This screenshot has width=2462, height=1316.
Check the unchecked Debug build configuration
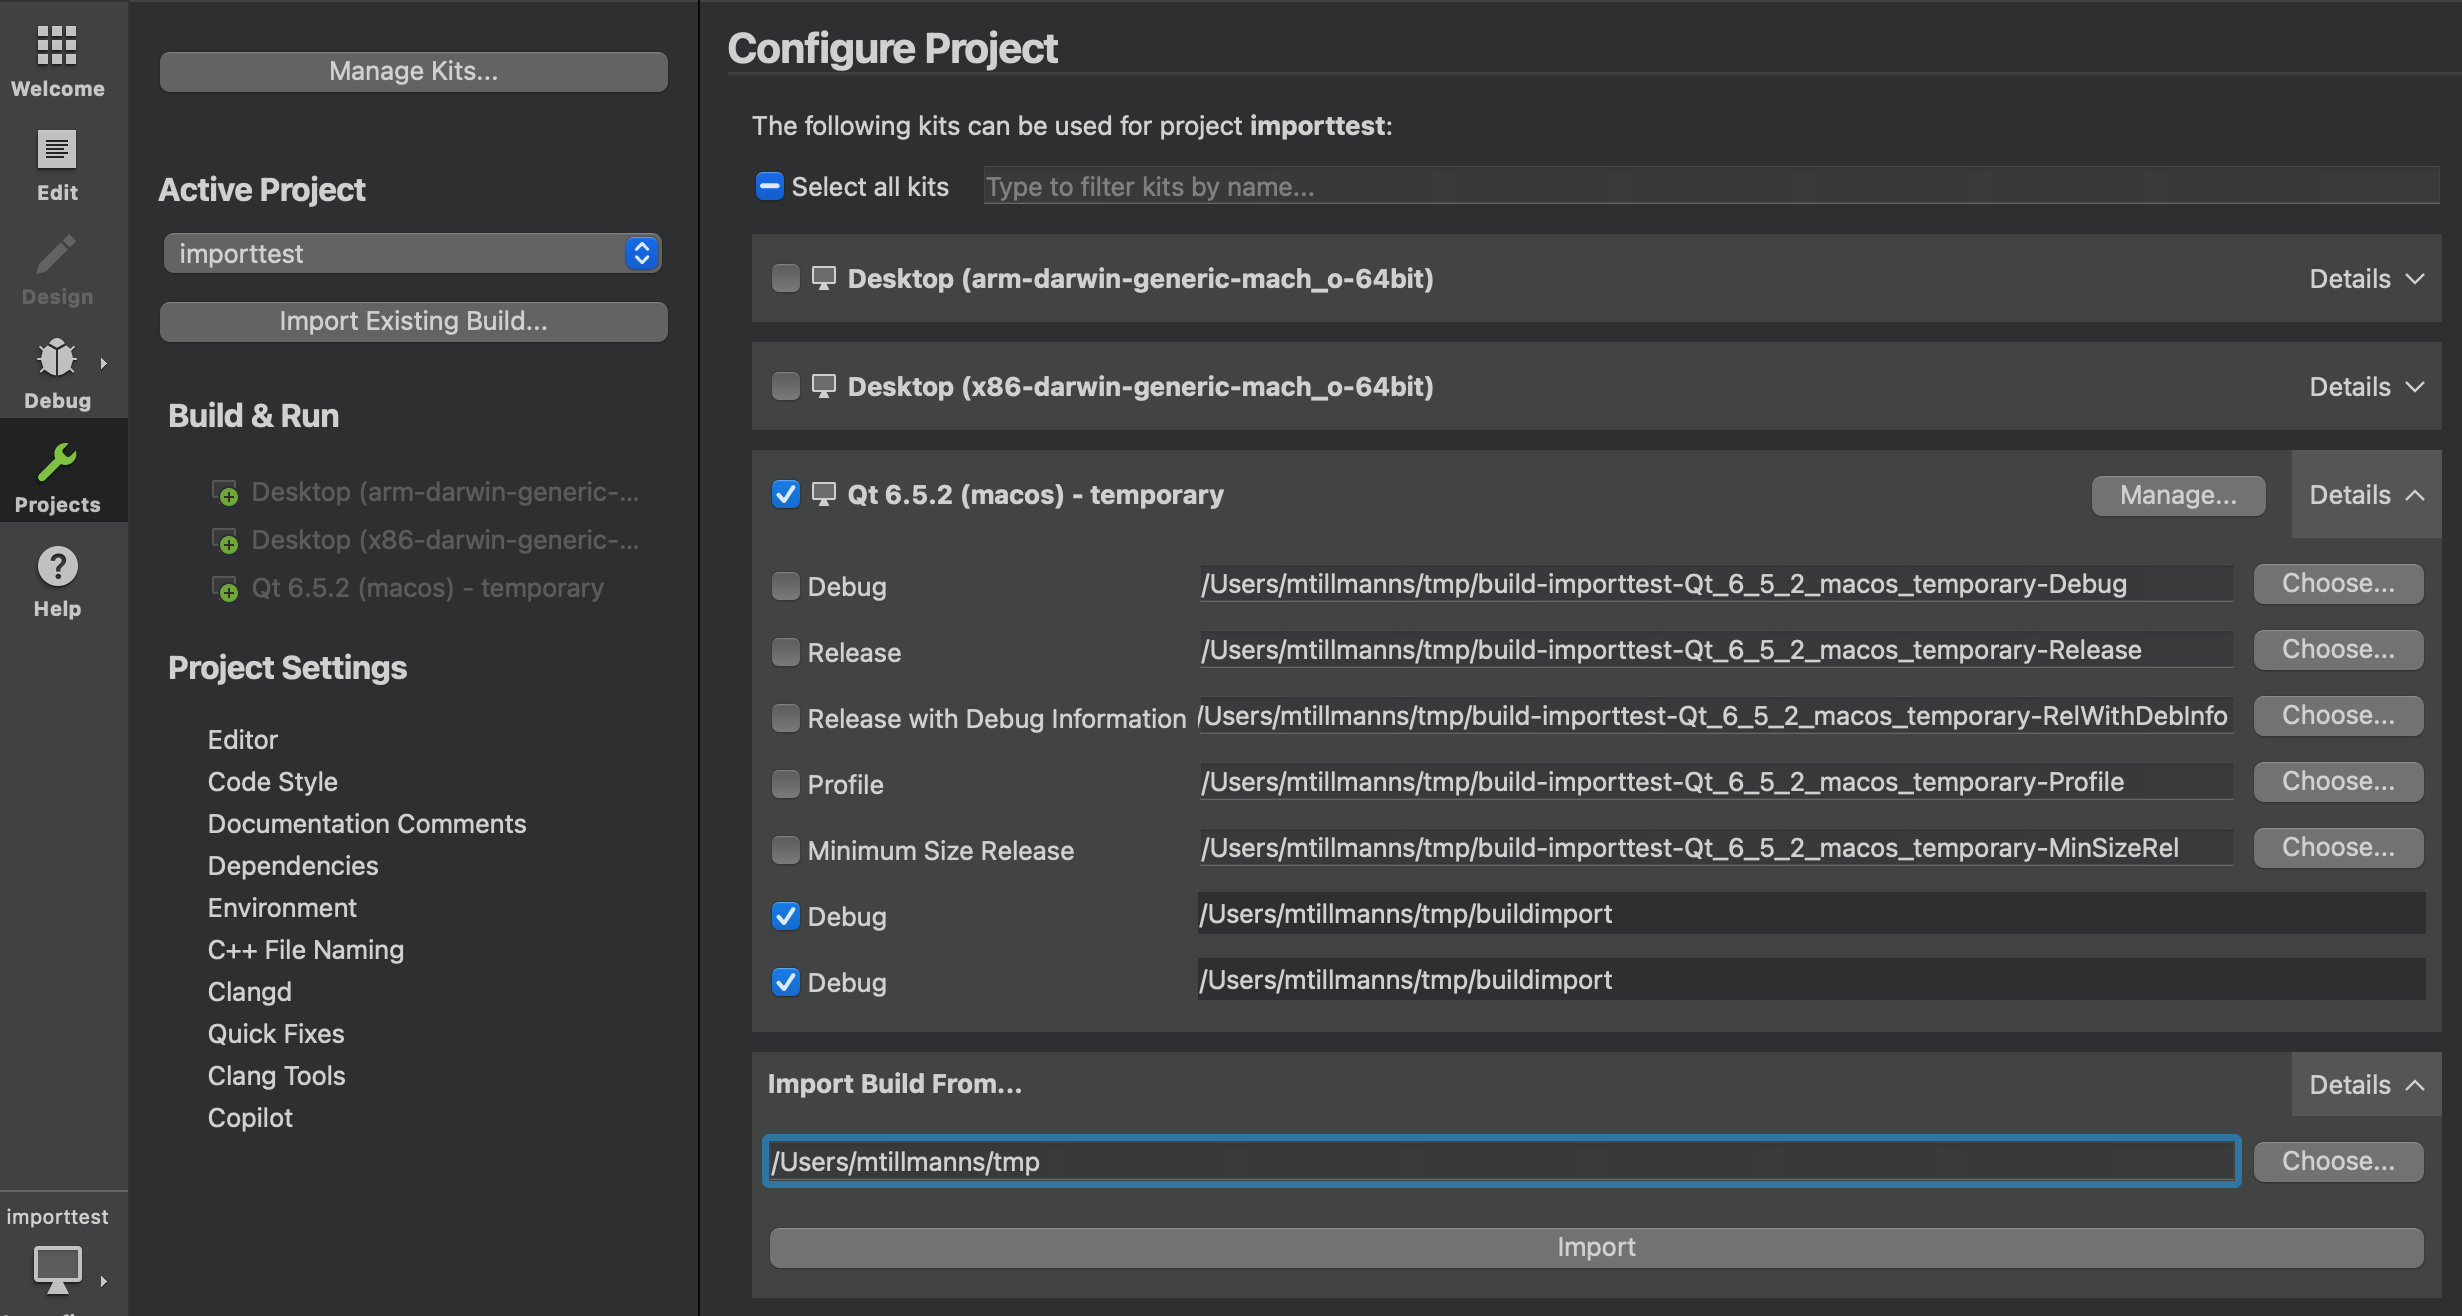coord(785,586)
